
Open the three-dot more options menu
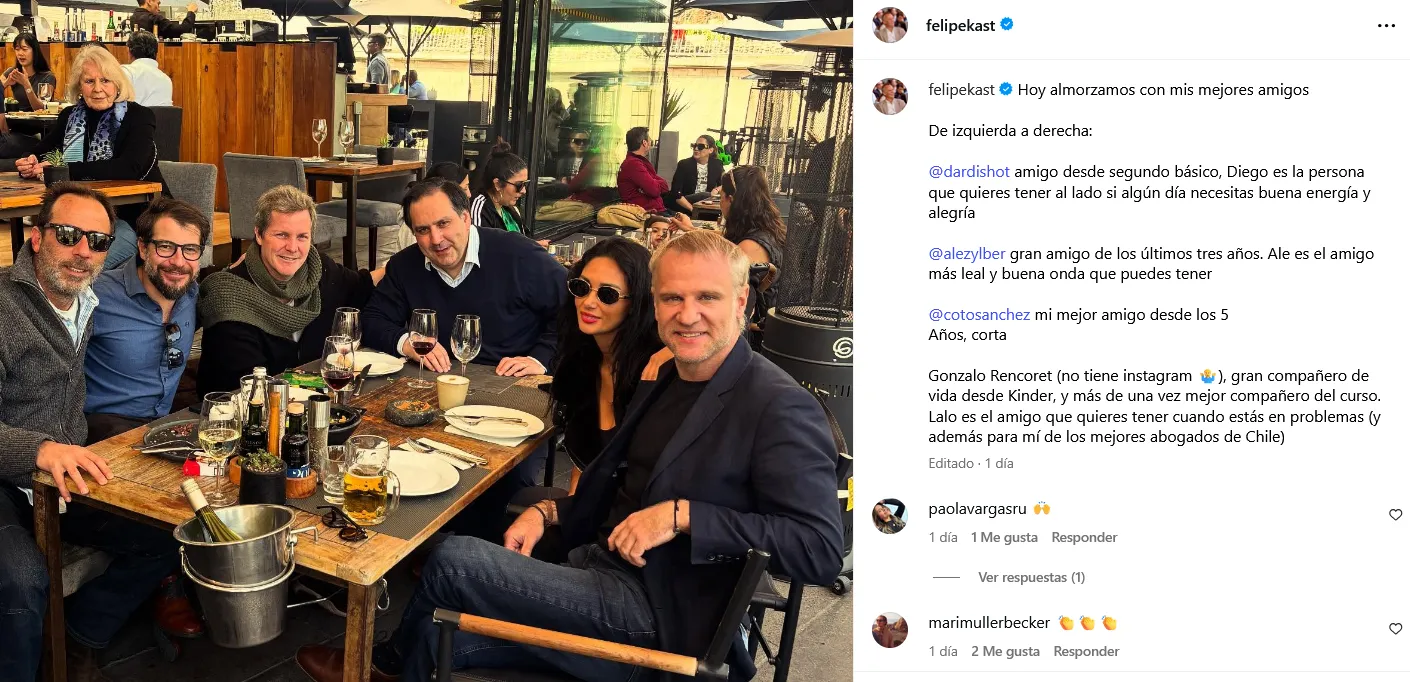tap(1386, 26)
